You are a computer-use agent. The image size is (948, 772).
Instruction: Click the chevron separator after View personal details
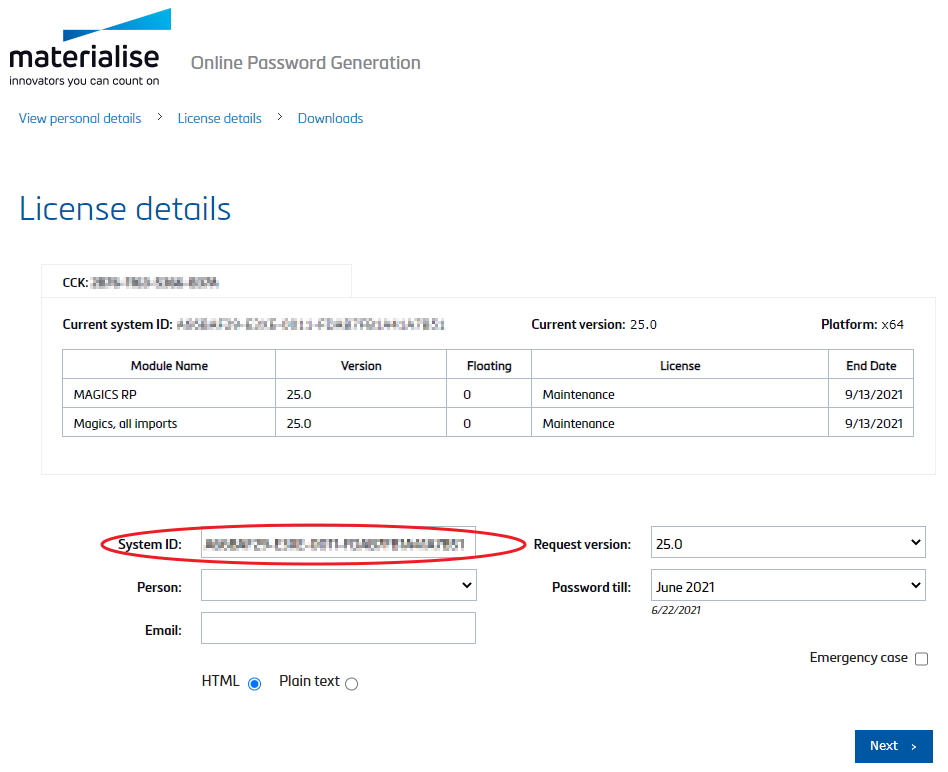tap(159, 118)
